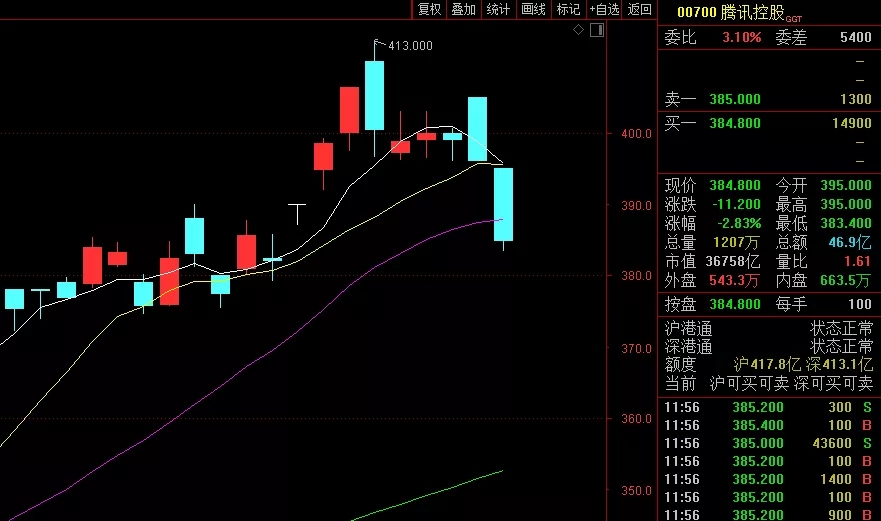Image resolution: width=881 pixels, height=521 pixels.
Task: Click the 400.0 price axis label
Action: point(637,133)
